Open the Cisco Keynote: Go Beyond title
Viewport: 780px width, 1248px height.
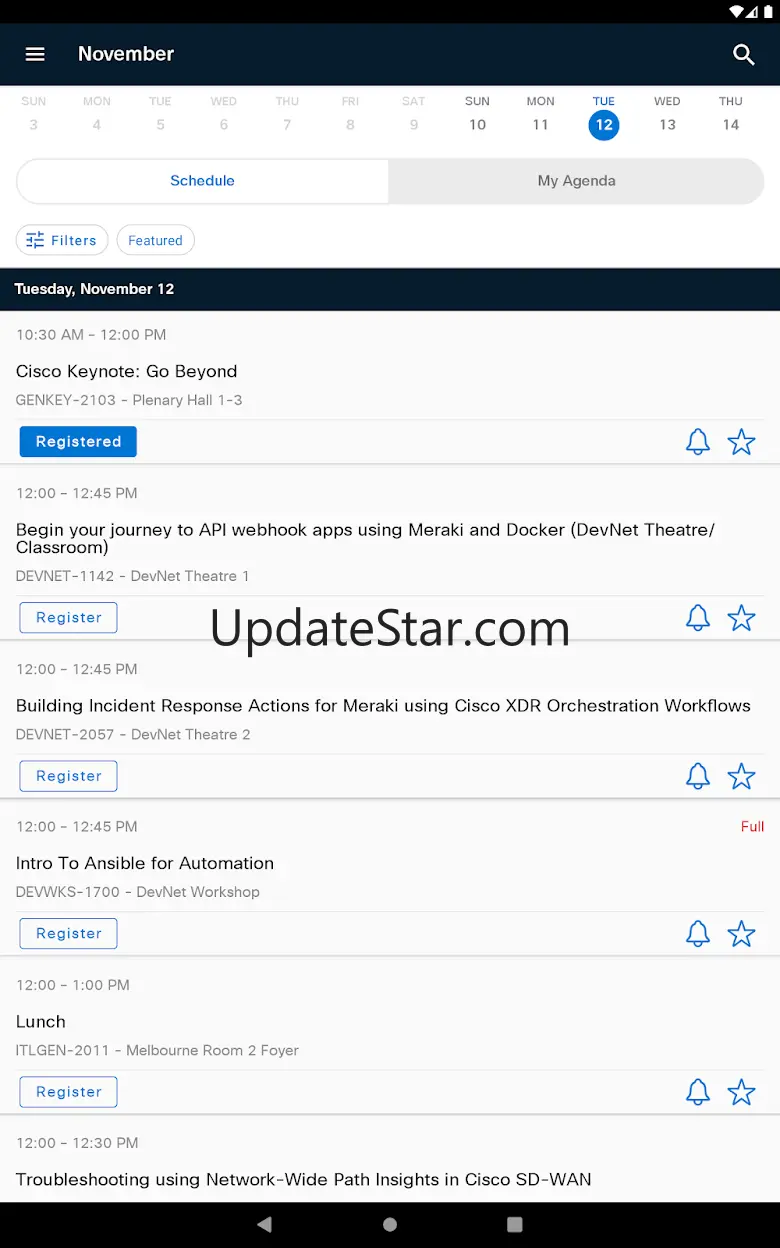(x=127, y=371)
